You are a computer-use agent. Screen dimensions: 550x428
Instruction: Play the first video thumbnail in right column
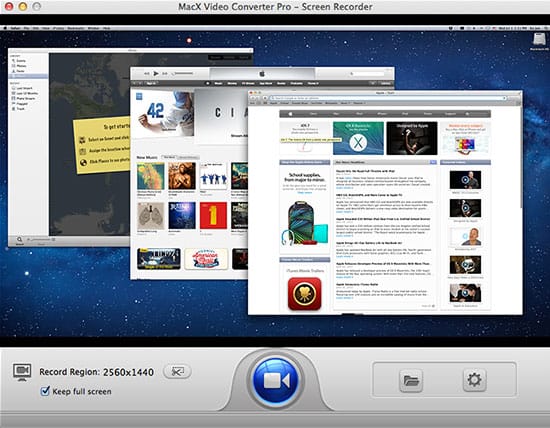pos(465,180)
